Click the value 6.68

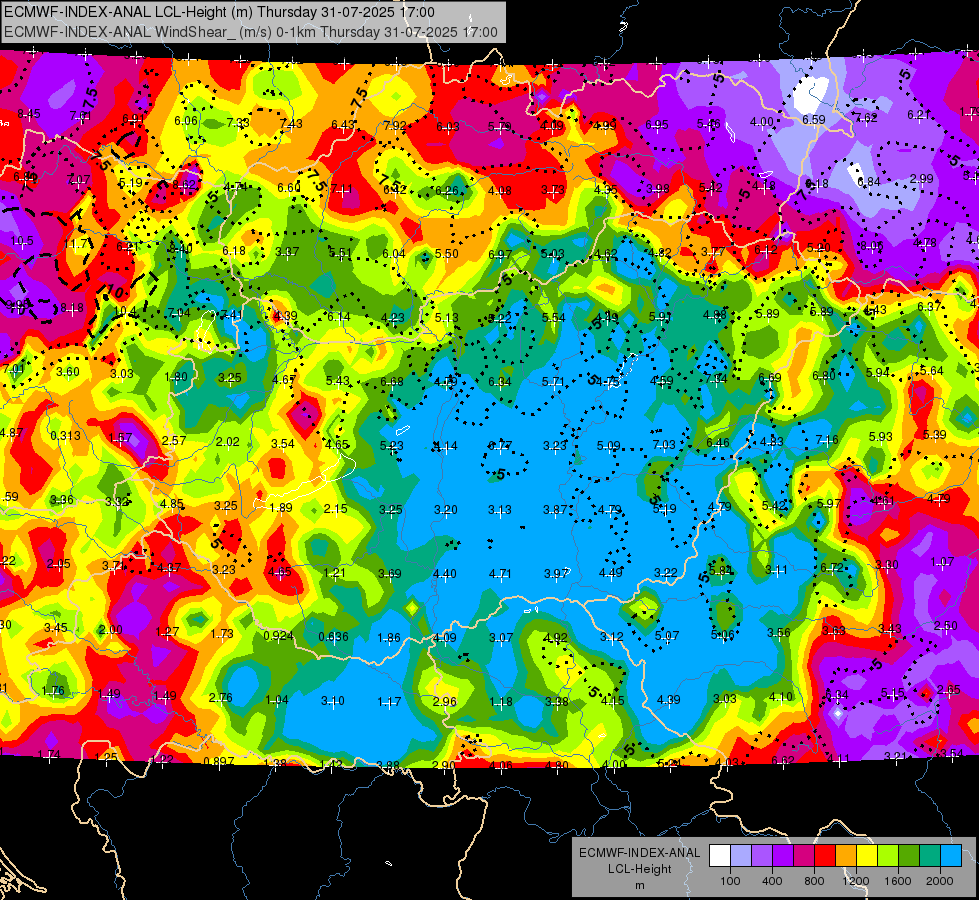(x=391, y=381)
